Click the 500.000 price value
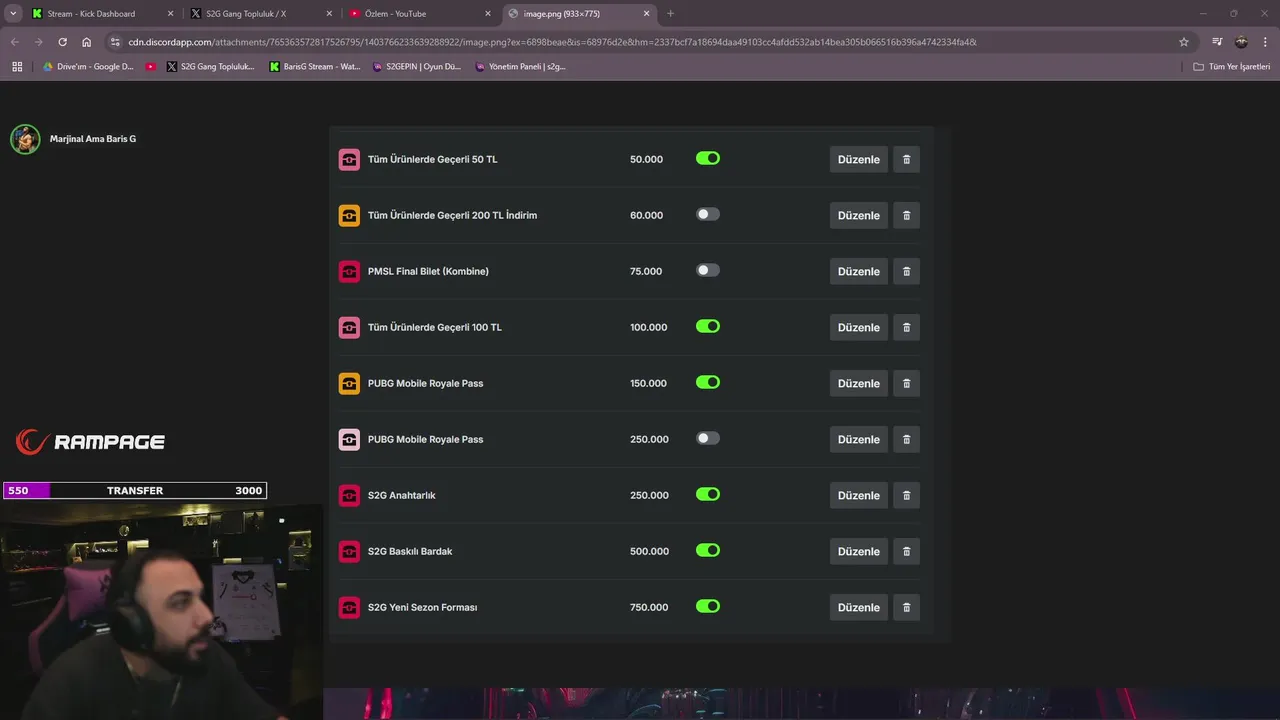 (649, 551)
